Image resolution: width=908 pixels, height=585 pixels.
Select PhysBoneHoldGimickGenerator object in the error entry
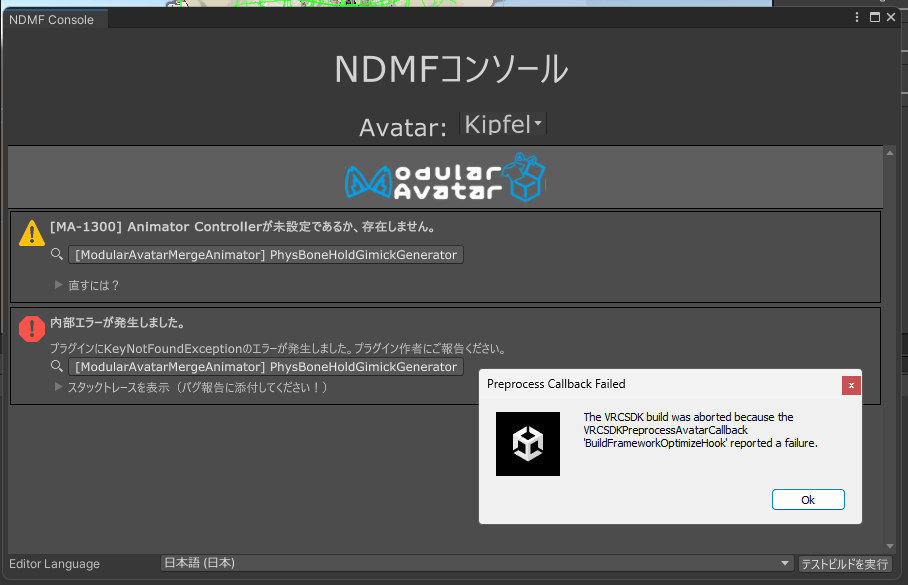[266, 367]
